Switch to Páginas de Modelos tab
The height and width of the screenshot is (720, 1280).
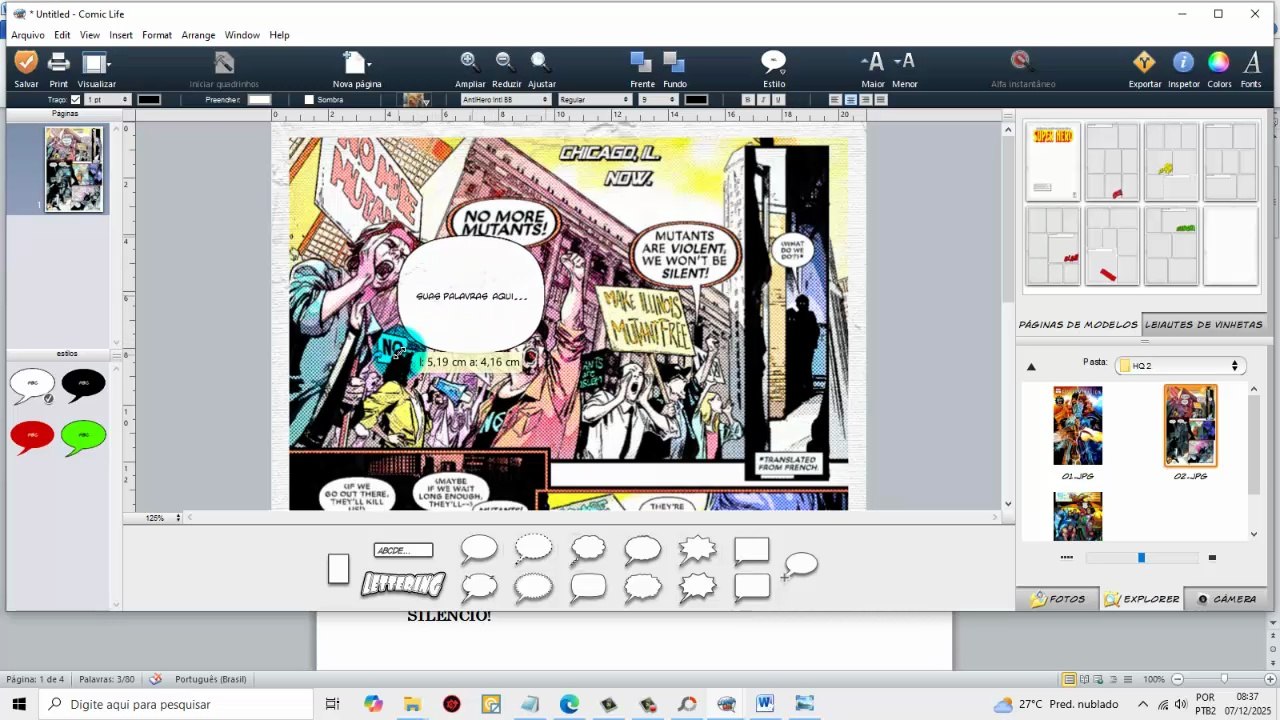[x=1078, y=325]
